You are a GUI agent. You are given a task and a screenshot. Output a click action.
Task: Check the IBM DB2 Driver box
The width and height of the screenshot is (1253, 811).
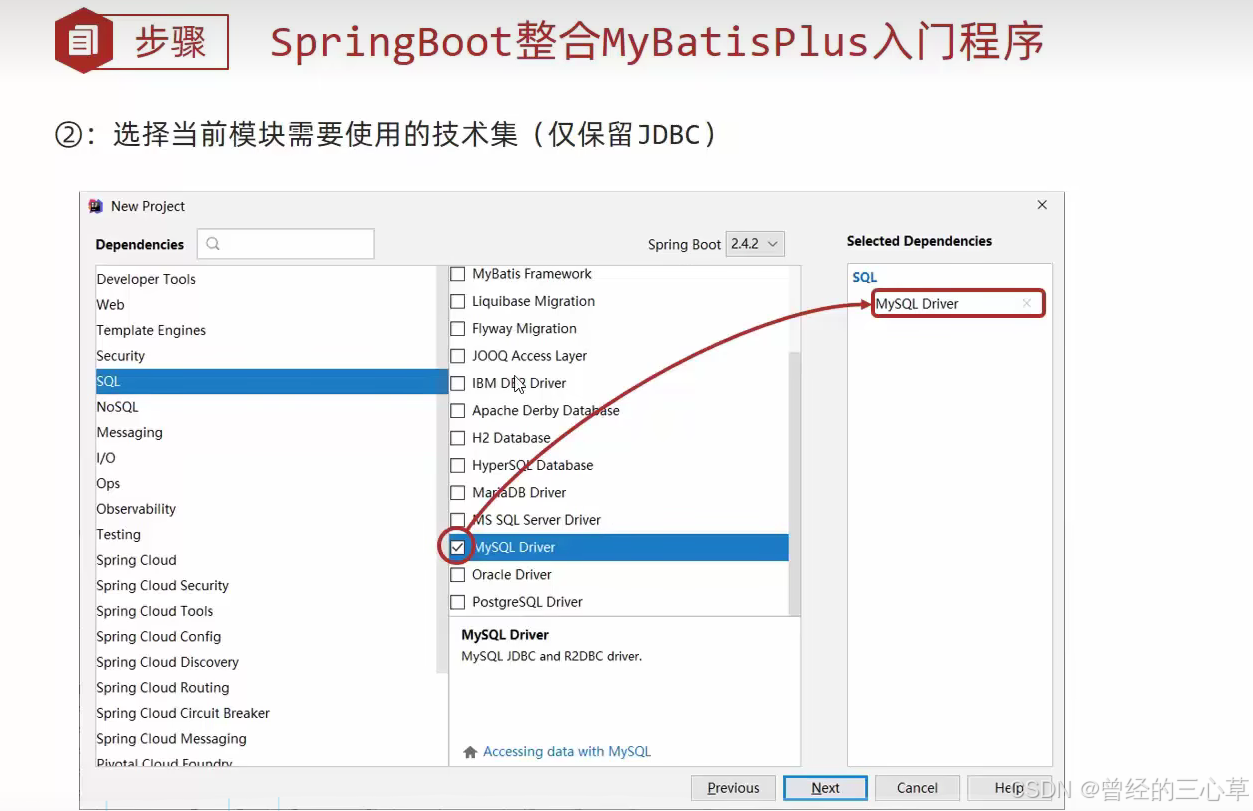pos(458,383)
